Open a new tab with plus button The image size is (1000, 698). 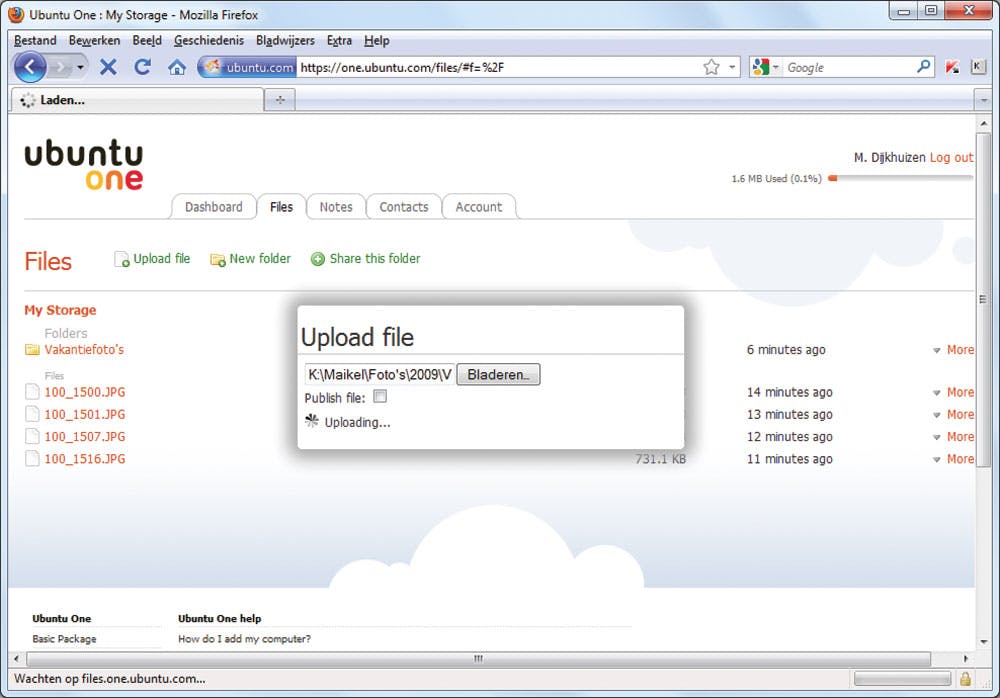[280, 100]
